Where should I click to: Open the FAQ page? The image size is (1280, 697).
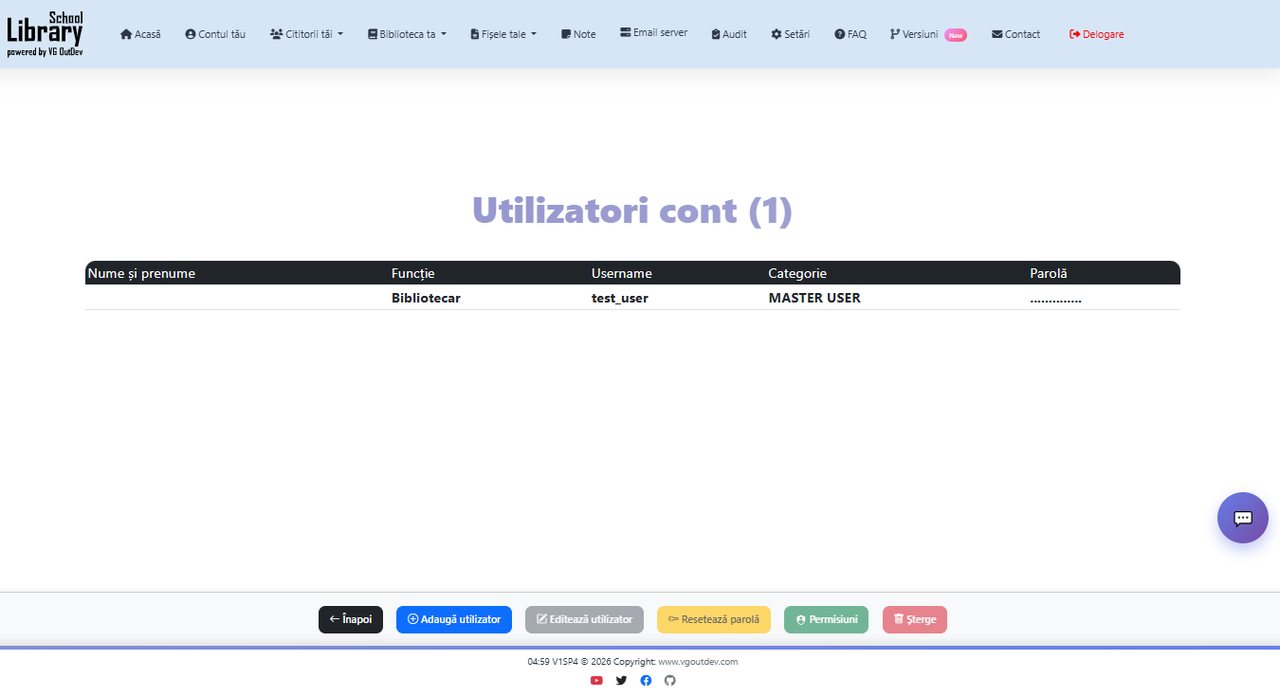point(851,34)
